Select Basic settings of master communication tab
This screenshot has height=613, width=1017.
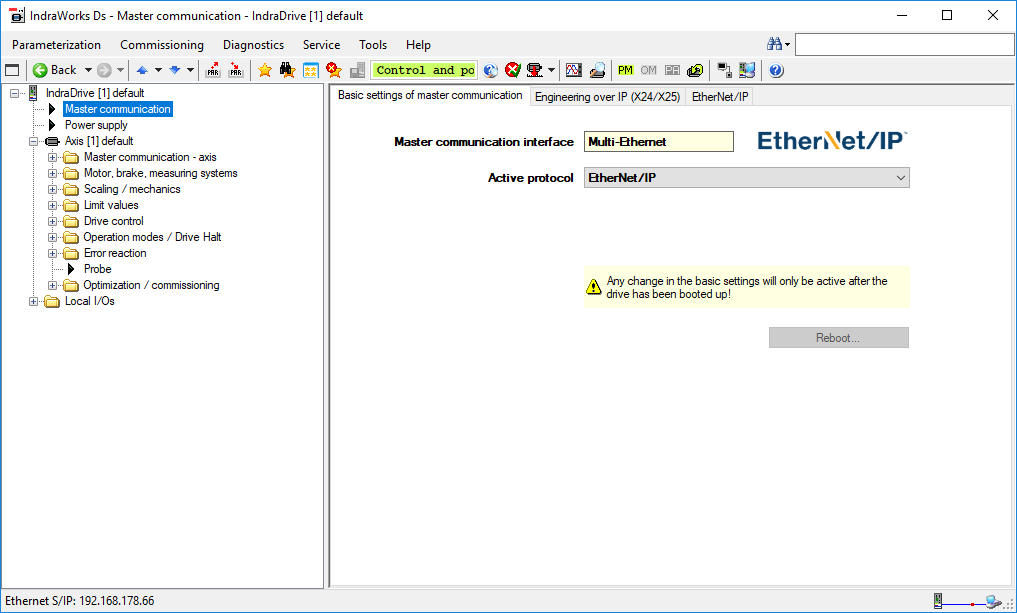coord(430,95)
